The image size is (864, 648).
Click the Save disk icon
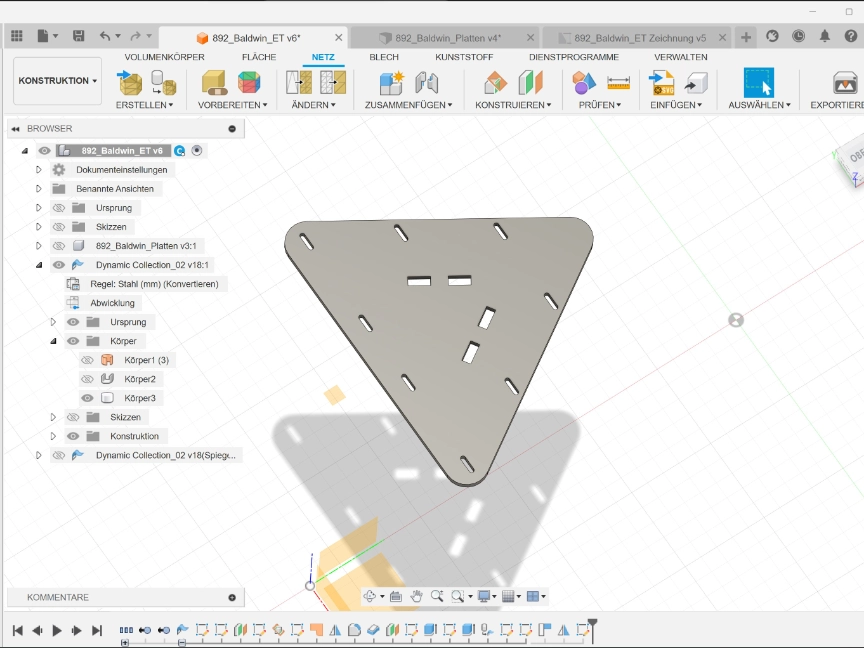click(x=79, y=36)
